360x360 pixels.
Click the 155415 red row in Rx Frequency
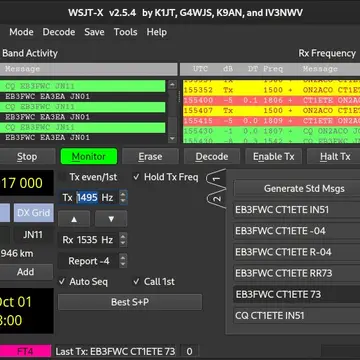[x=272, y=121]
